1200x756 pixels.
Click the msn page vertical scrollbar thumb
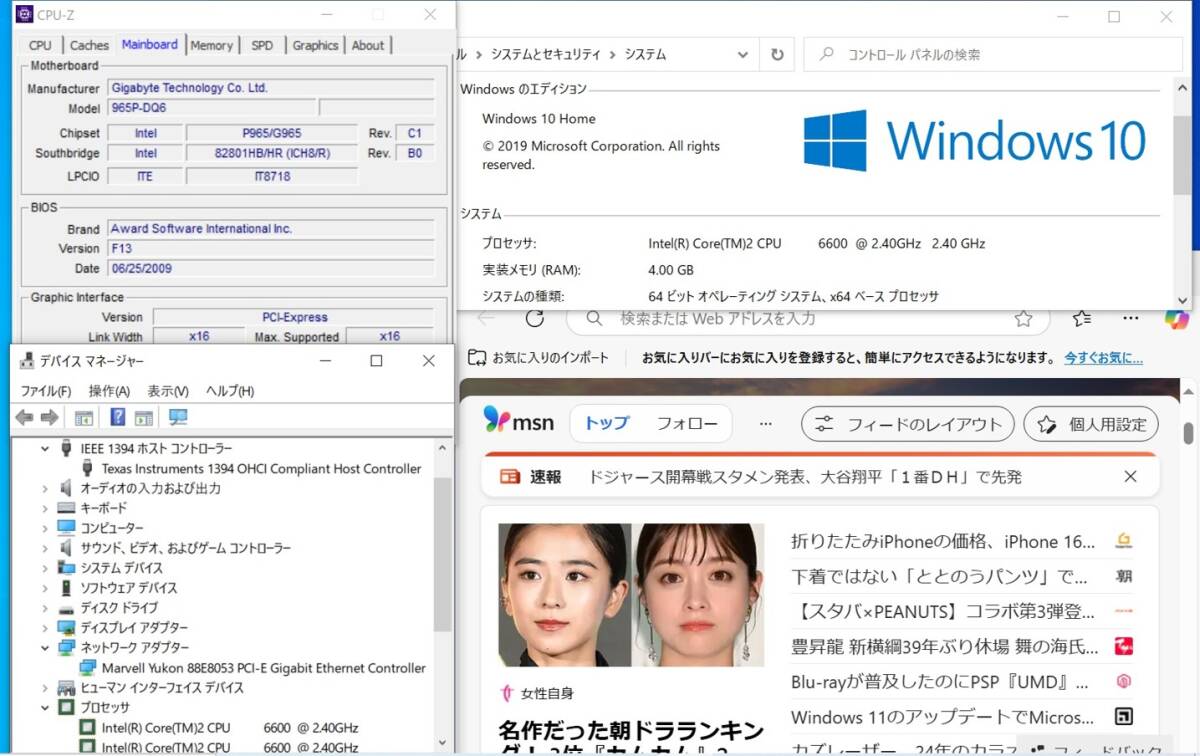[1188, 432]
